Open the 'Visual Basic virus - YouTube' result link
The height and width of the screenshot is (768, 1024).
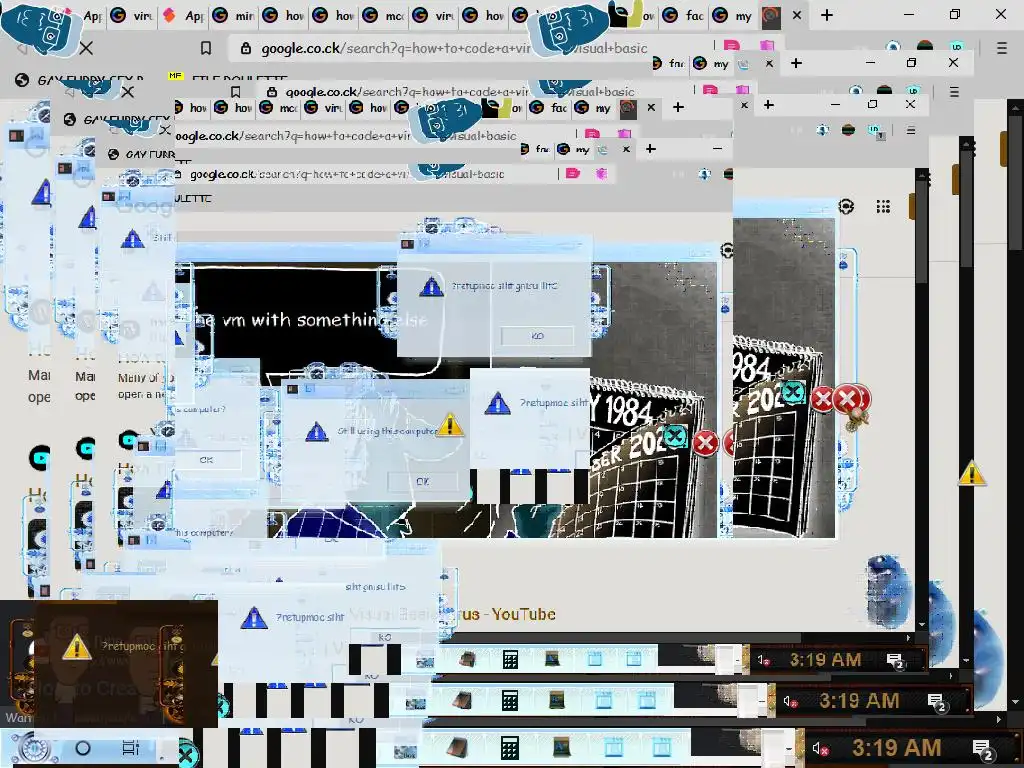[453, 614]
